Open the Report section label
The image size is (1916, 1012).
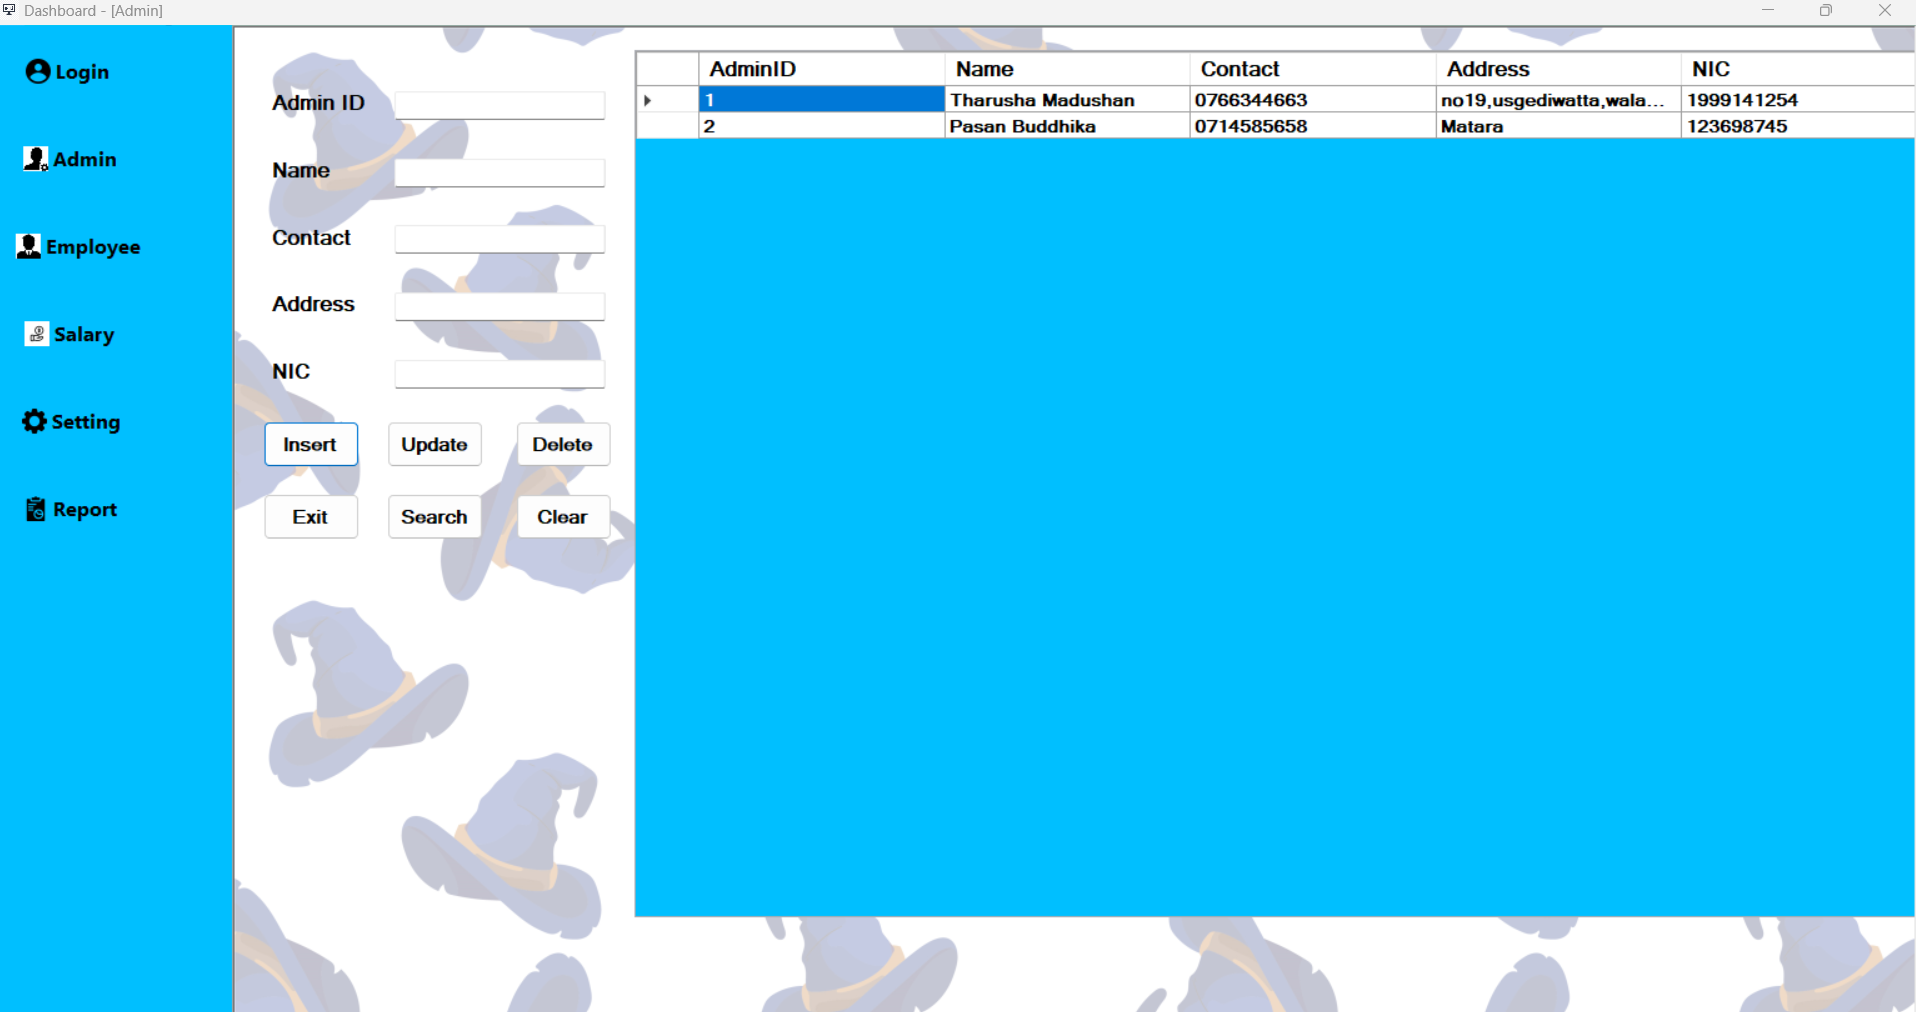(85, 509)
